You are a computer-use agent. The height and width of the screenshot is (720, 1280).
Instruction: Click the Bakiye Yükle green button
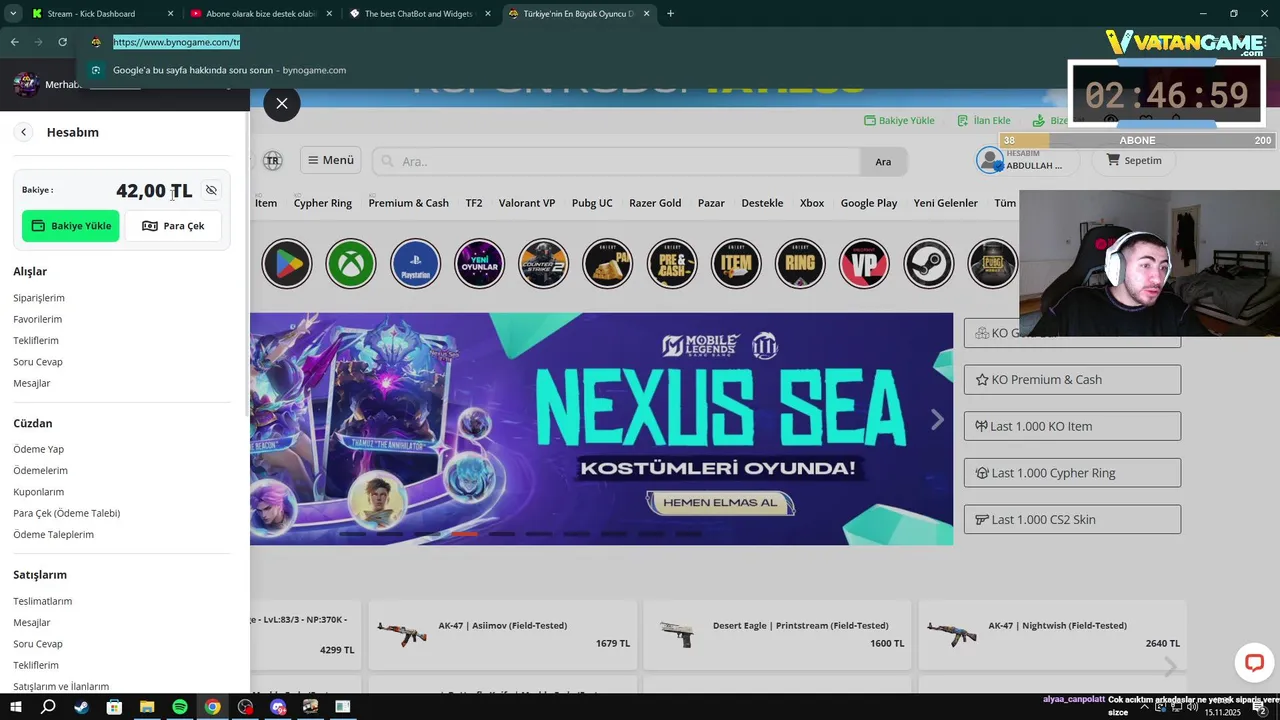click(x=71, y=226)
